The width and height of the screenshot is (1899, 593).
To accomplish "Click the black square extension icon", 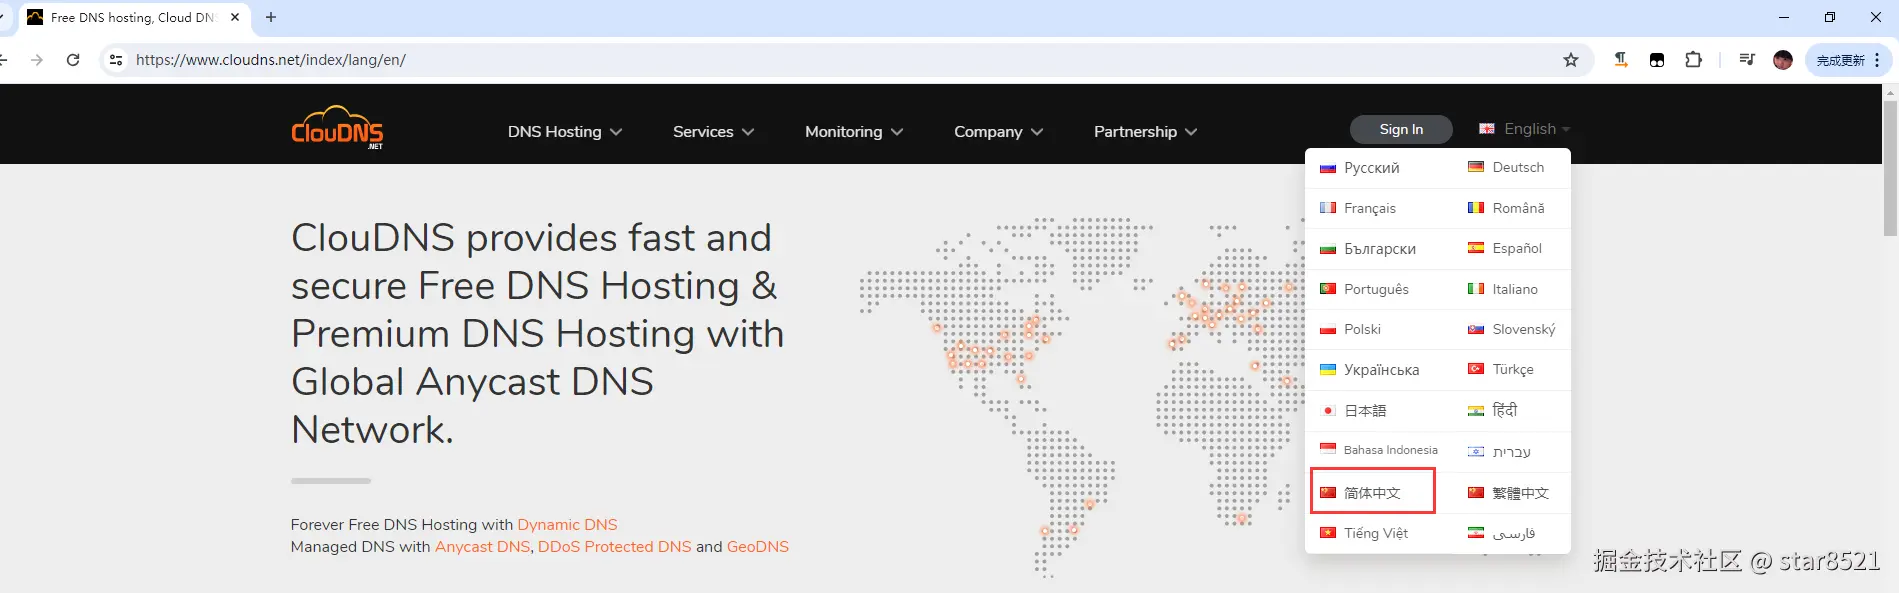I will click(1657, 60).
